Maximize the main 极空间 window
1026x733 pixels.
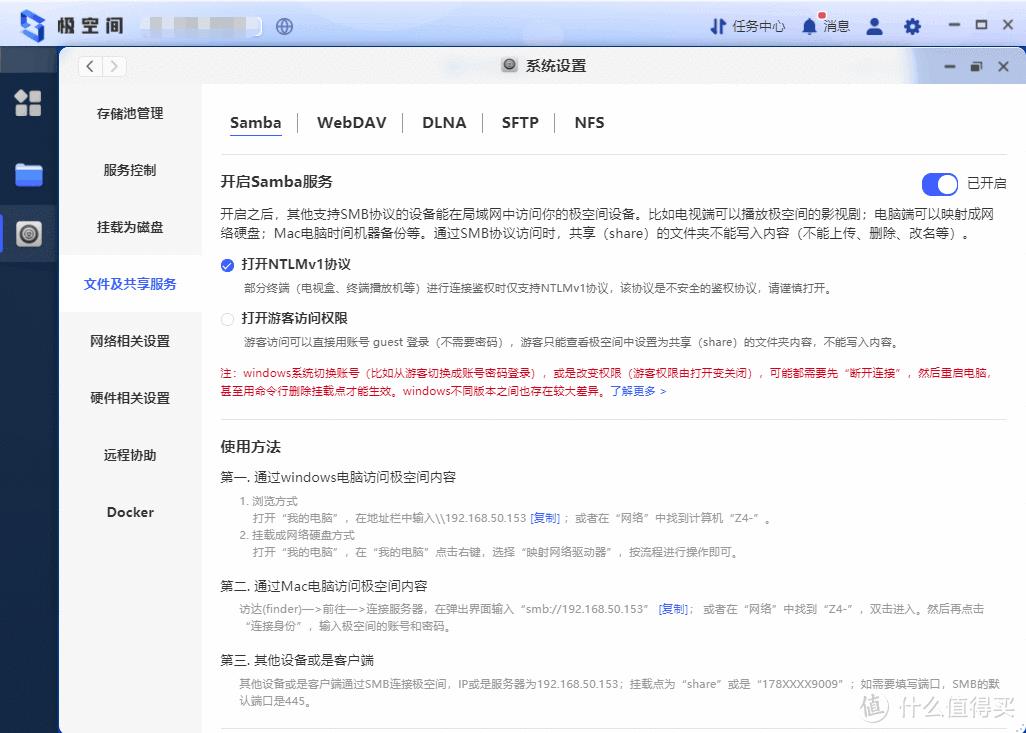(x=981, y=25)
